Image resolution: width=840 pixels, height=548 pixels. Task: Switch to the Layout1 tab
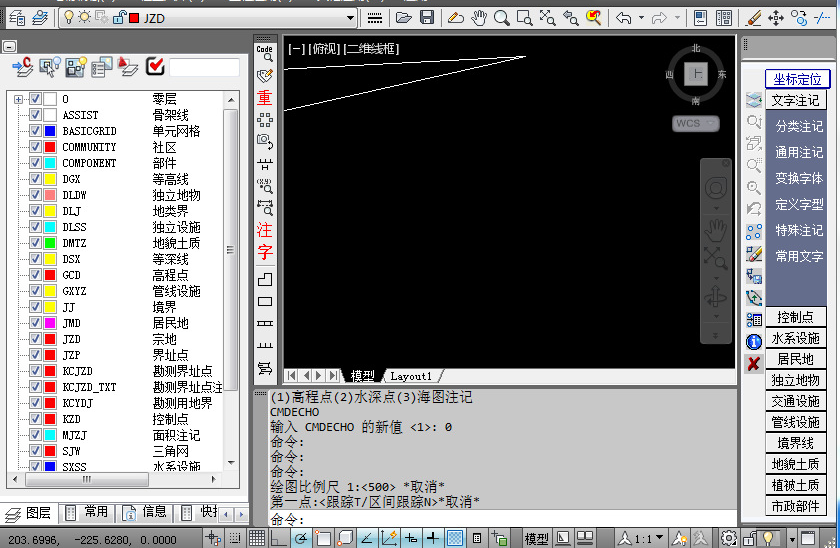coord(411,376)
